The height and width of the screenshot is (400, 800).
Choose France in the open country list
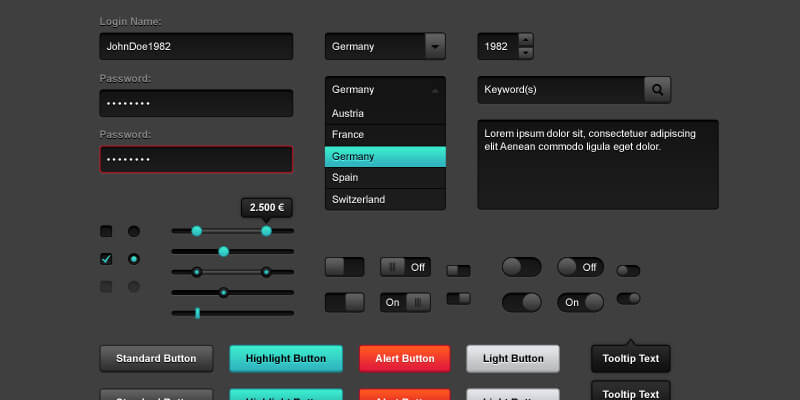[385, 135]
